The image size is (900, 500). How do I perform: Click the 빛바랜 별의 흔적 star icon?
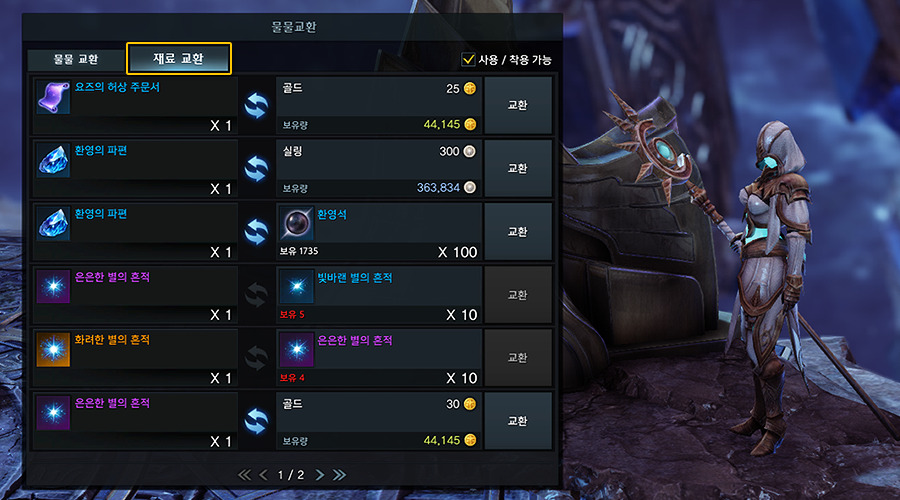[297, 286]
